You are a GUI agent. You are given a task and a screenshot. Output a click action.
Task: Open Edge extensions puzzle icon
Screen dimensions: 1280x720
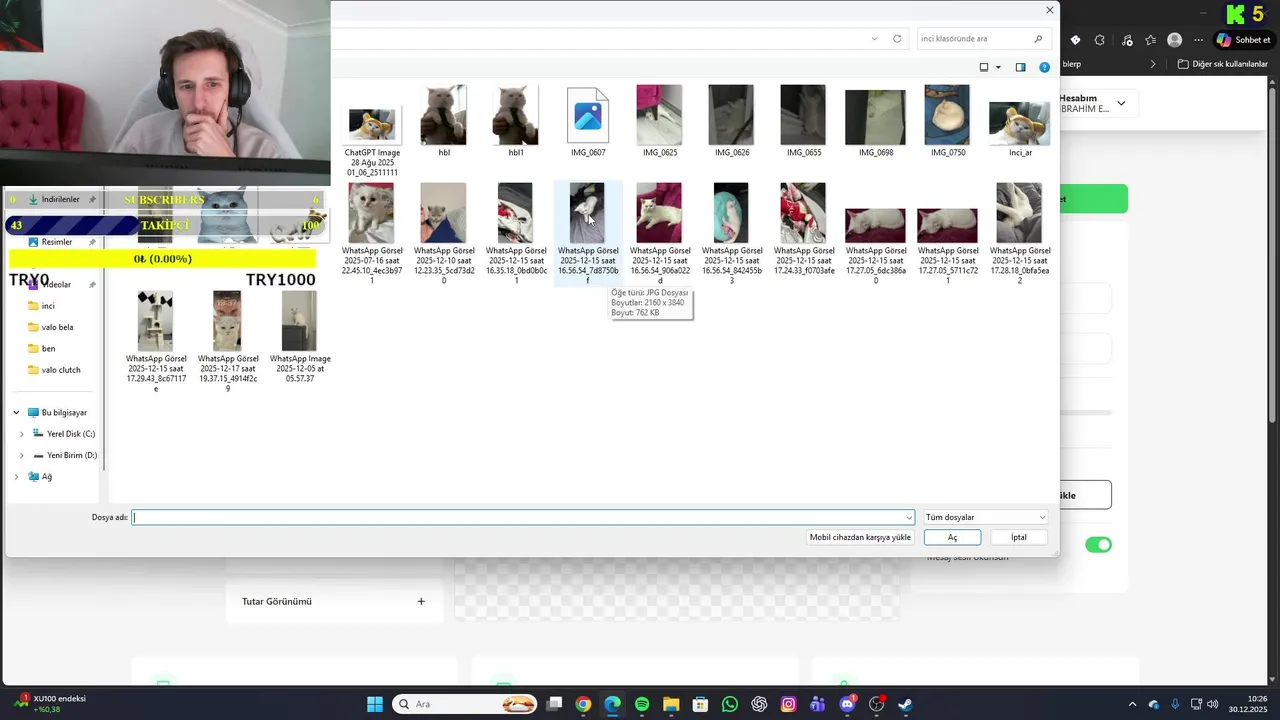(1100, 40)
